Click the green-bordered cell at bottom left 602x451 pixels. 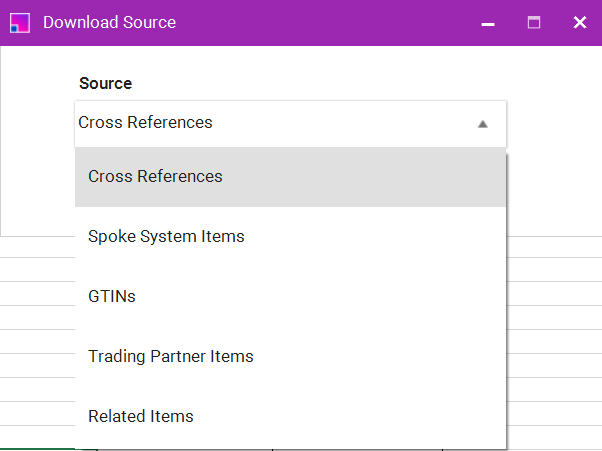tap(36, 447)
